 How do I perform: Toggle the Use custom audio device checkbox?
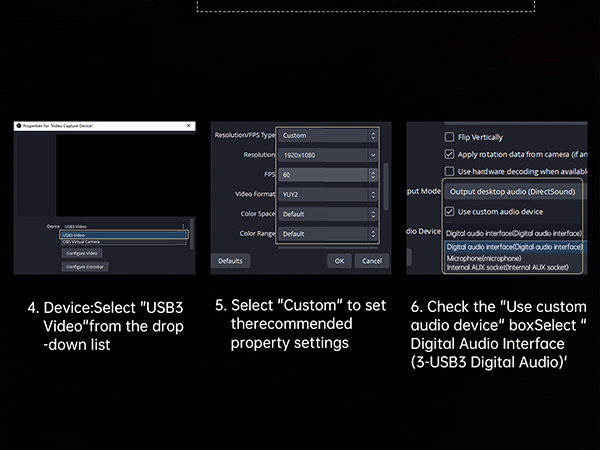click(450, 212)
